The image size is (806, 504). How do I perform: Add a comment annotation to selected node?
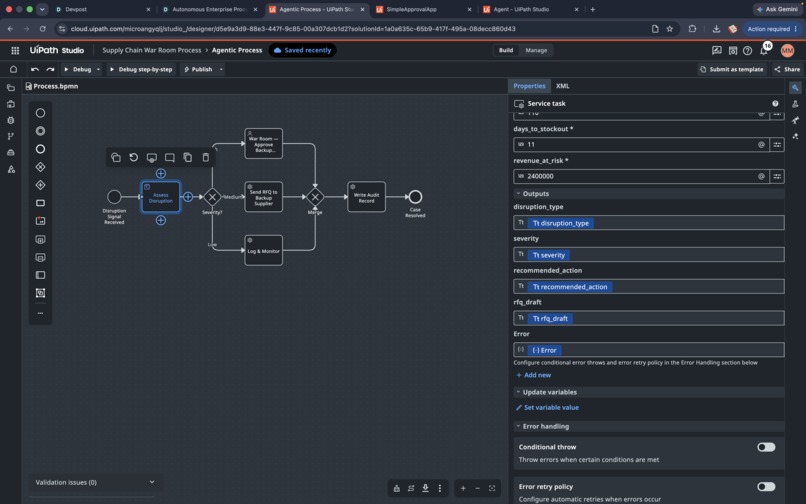coord(170,157)
